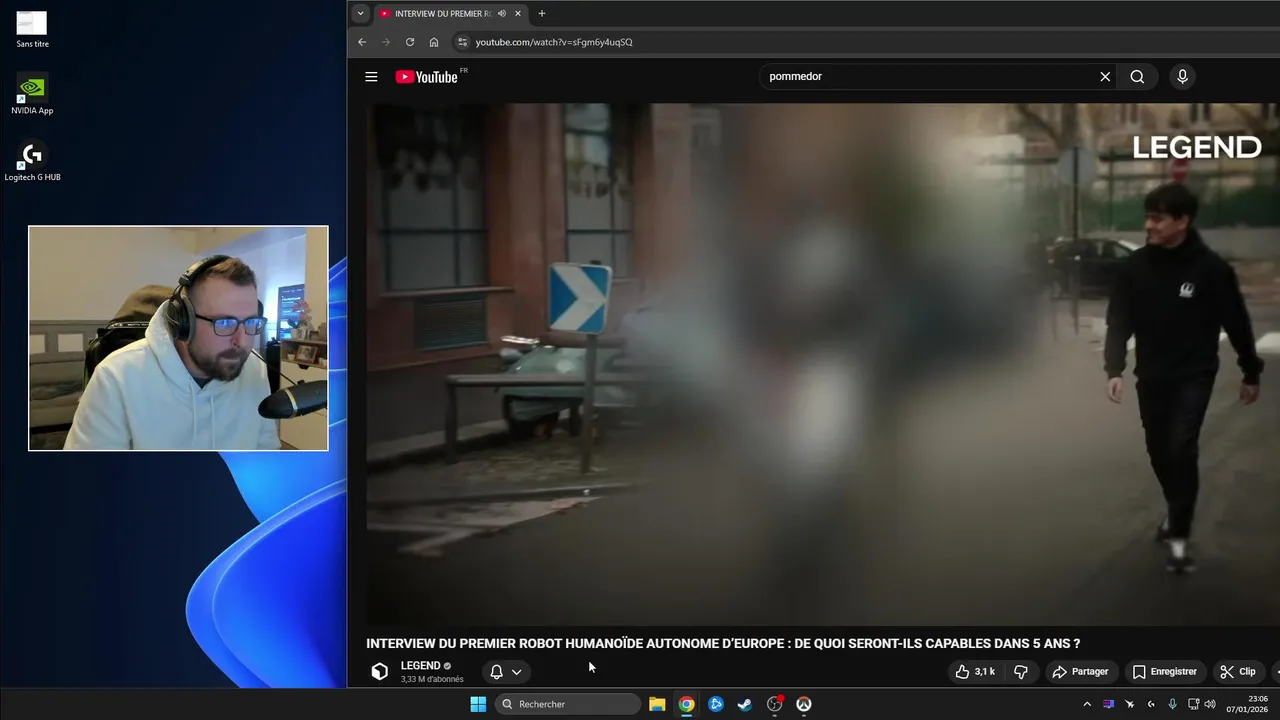This screenshot has width=1280, height=720.
Task: Open volume control in system tray
Action: (1210, 704)
